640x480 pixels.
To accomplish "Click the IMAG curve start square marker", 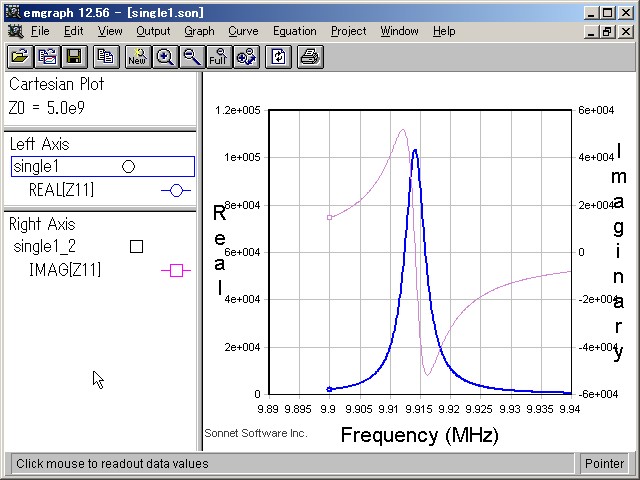I will click(x=329, y=218).
